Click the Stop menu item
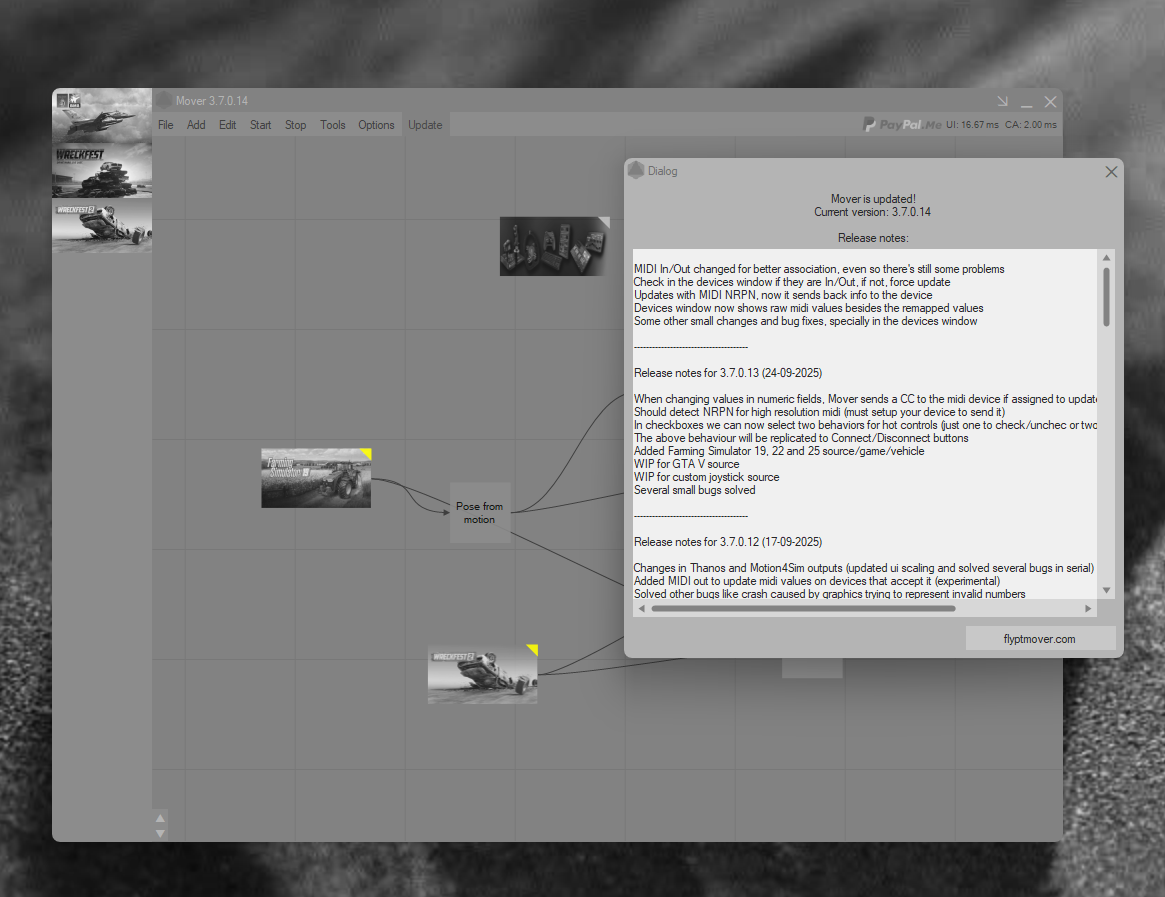Screen dimensions: 1165x897 coord(295,125)
